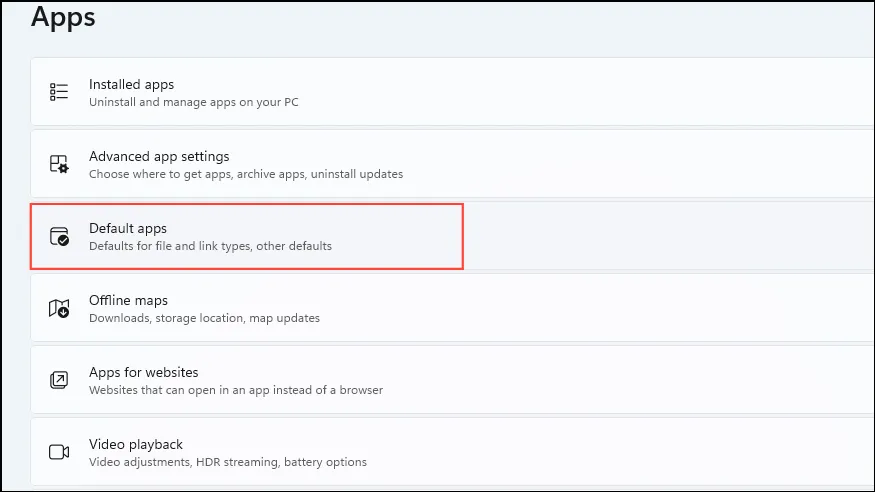Click the Installed apps list icon
Screen dimensions: 875x492
click(x=59, y=91)
